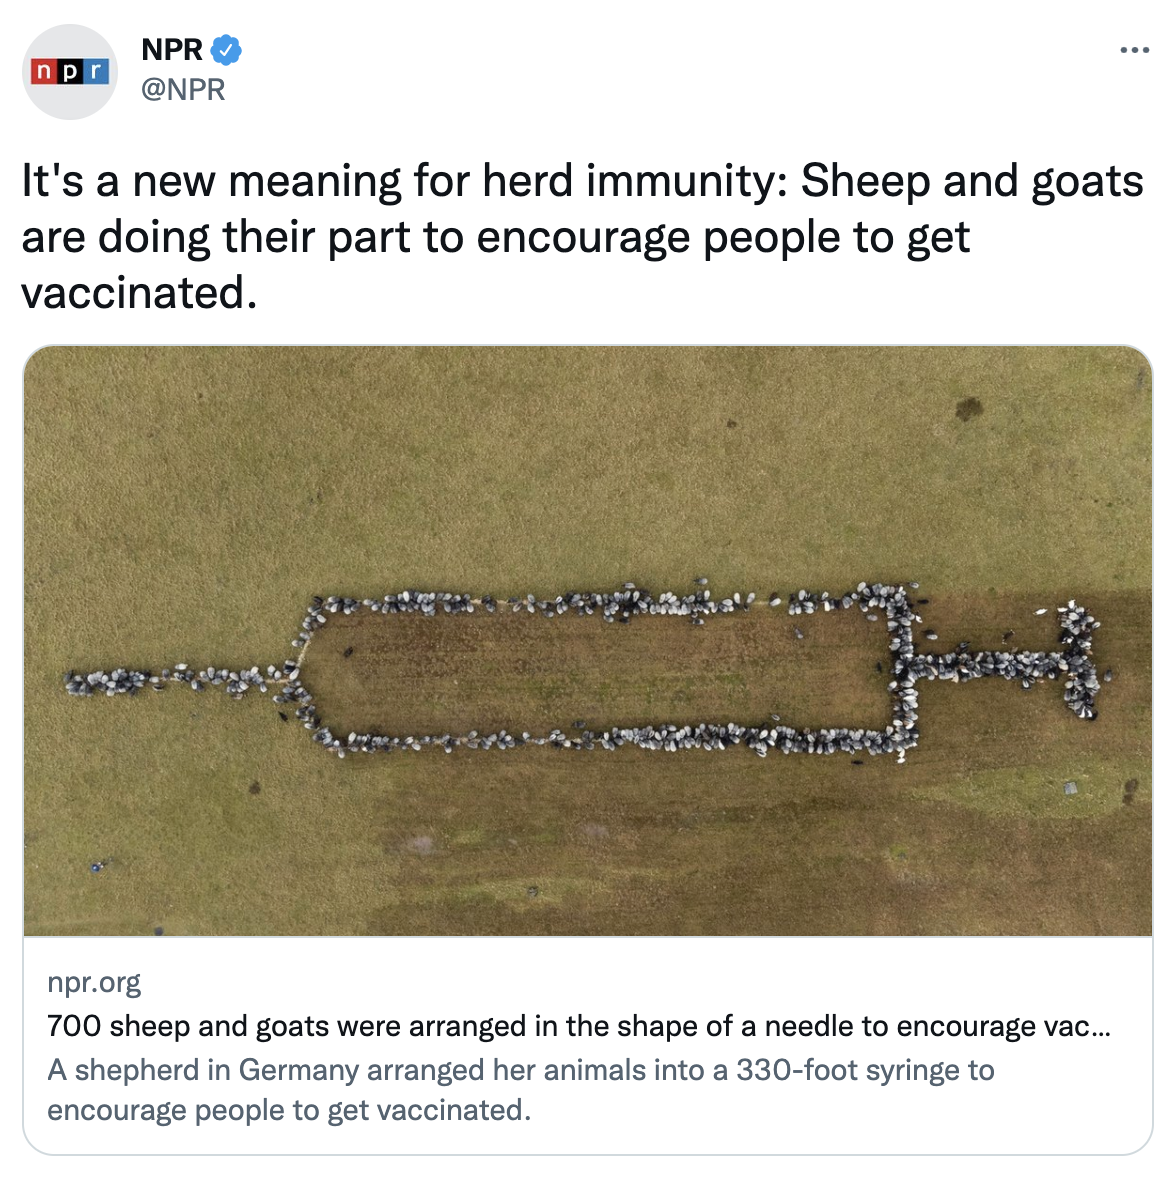Click the npr.org domain label
The height and width of the screenshot is (1178, 1172).
point(94,982)
